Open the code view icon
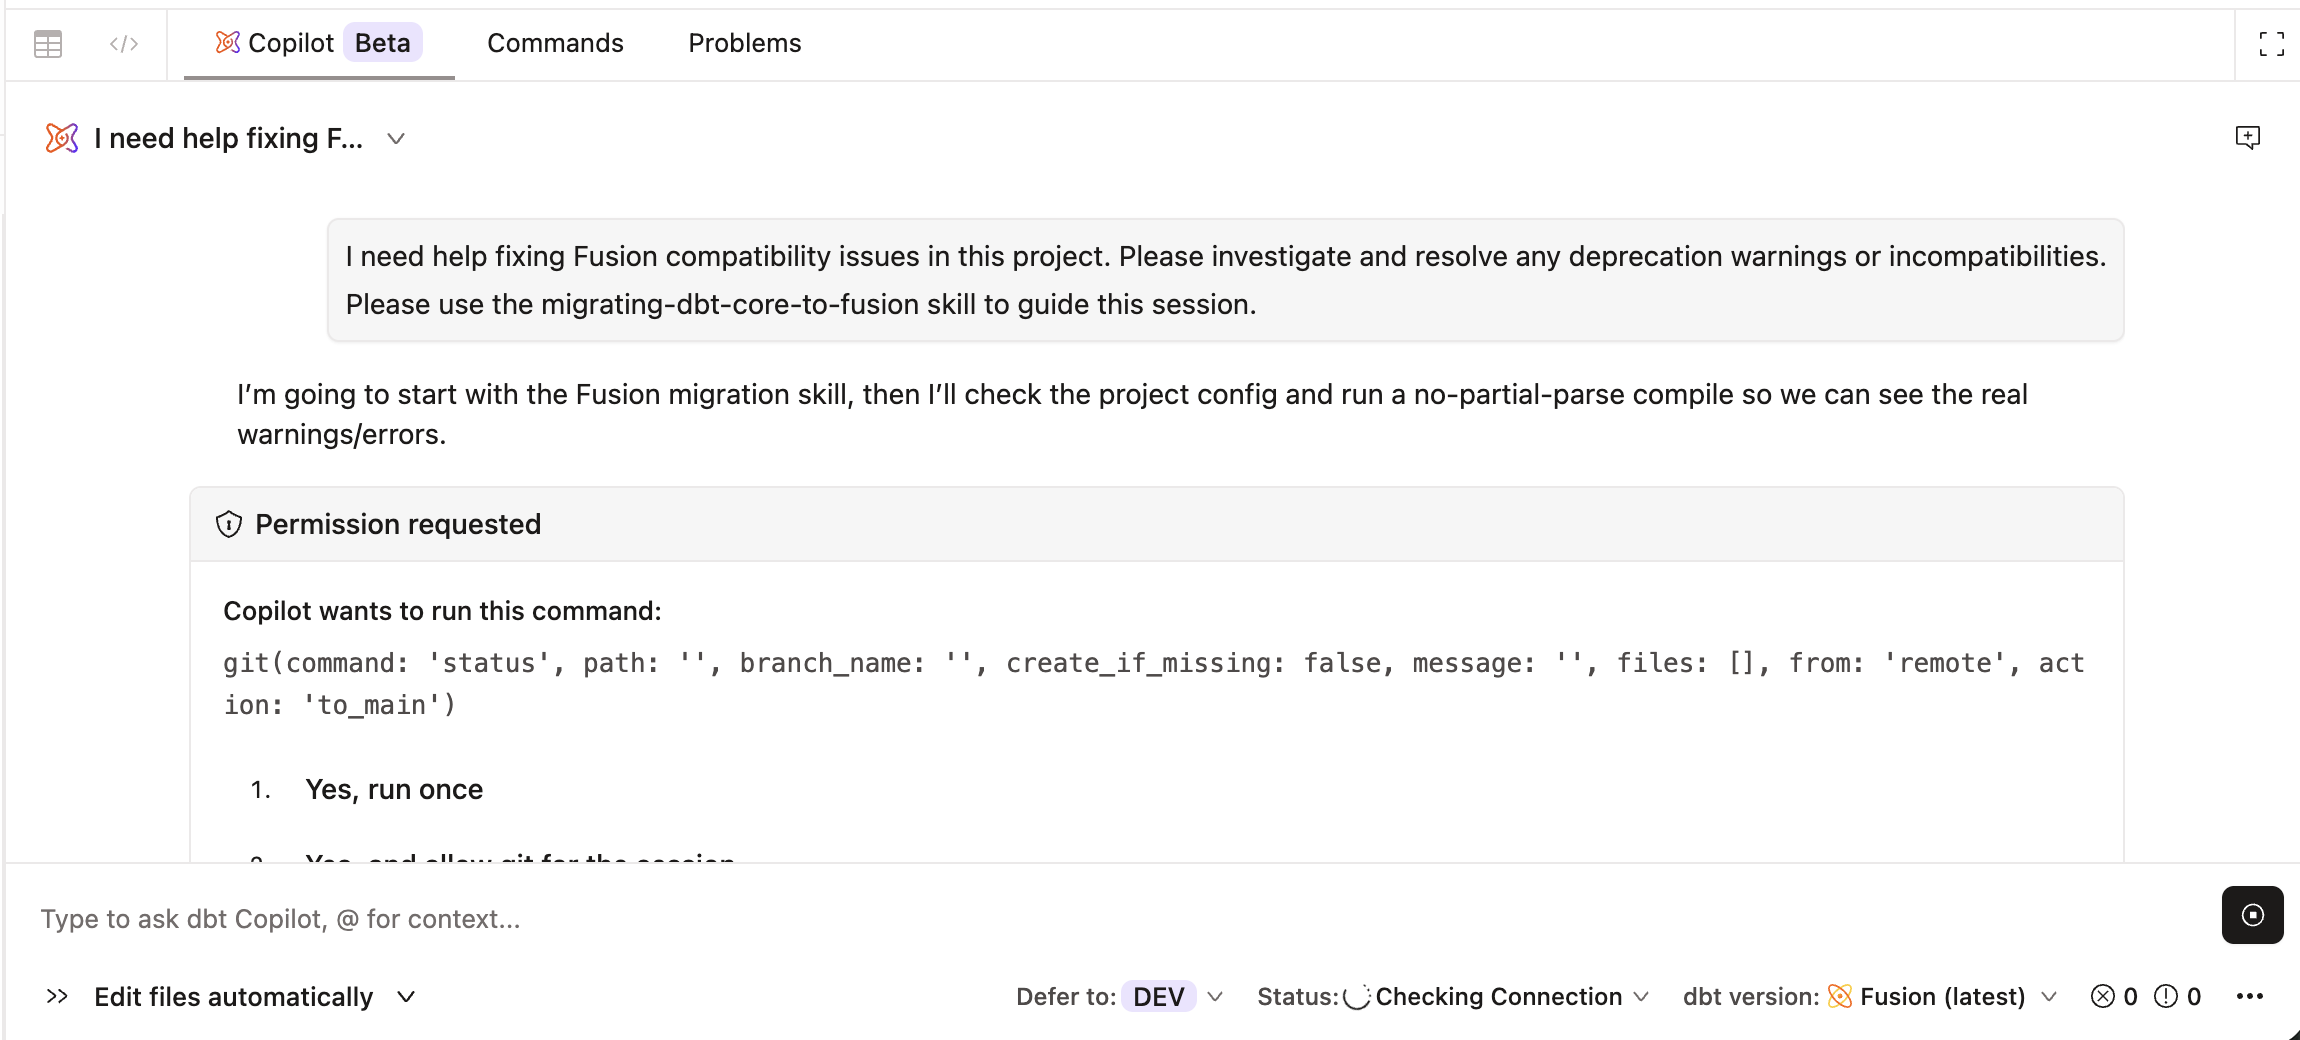The height and width of the screenshot is (1040, 2300). (x=124, y=44)
